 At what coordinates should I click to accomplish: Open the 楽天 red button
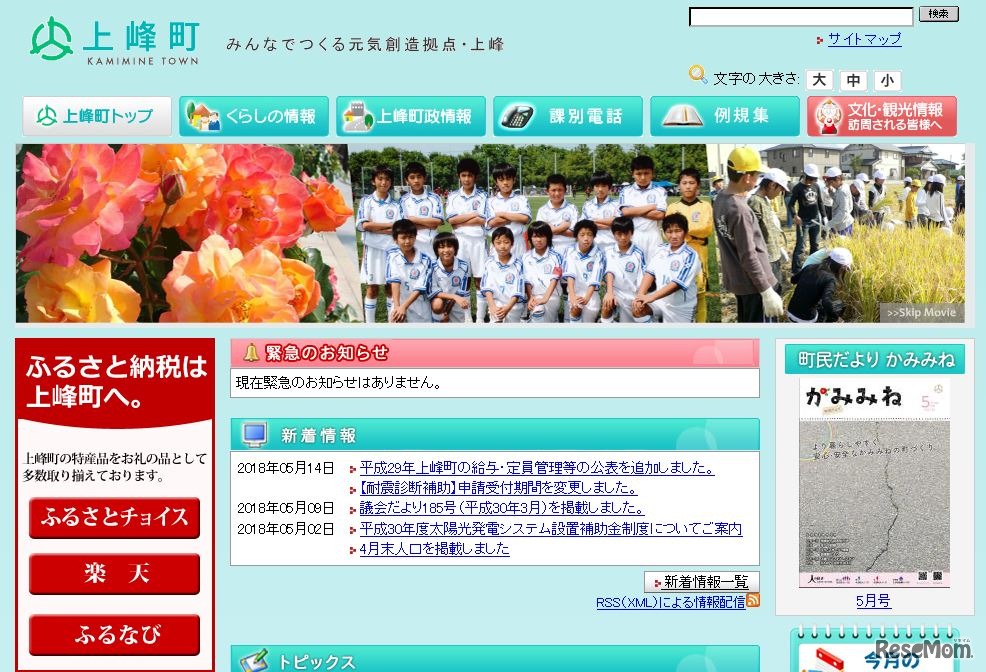point(114,573)
